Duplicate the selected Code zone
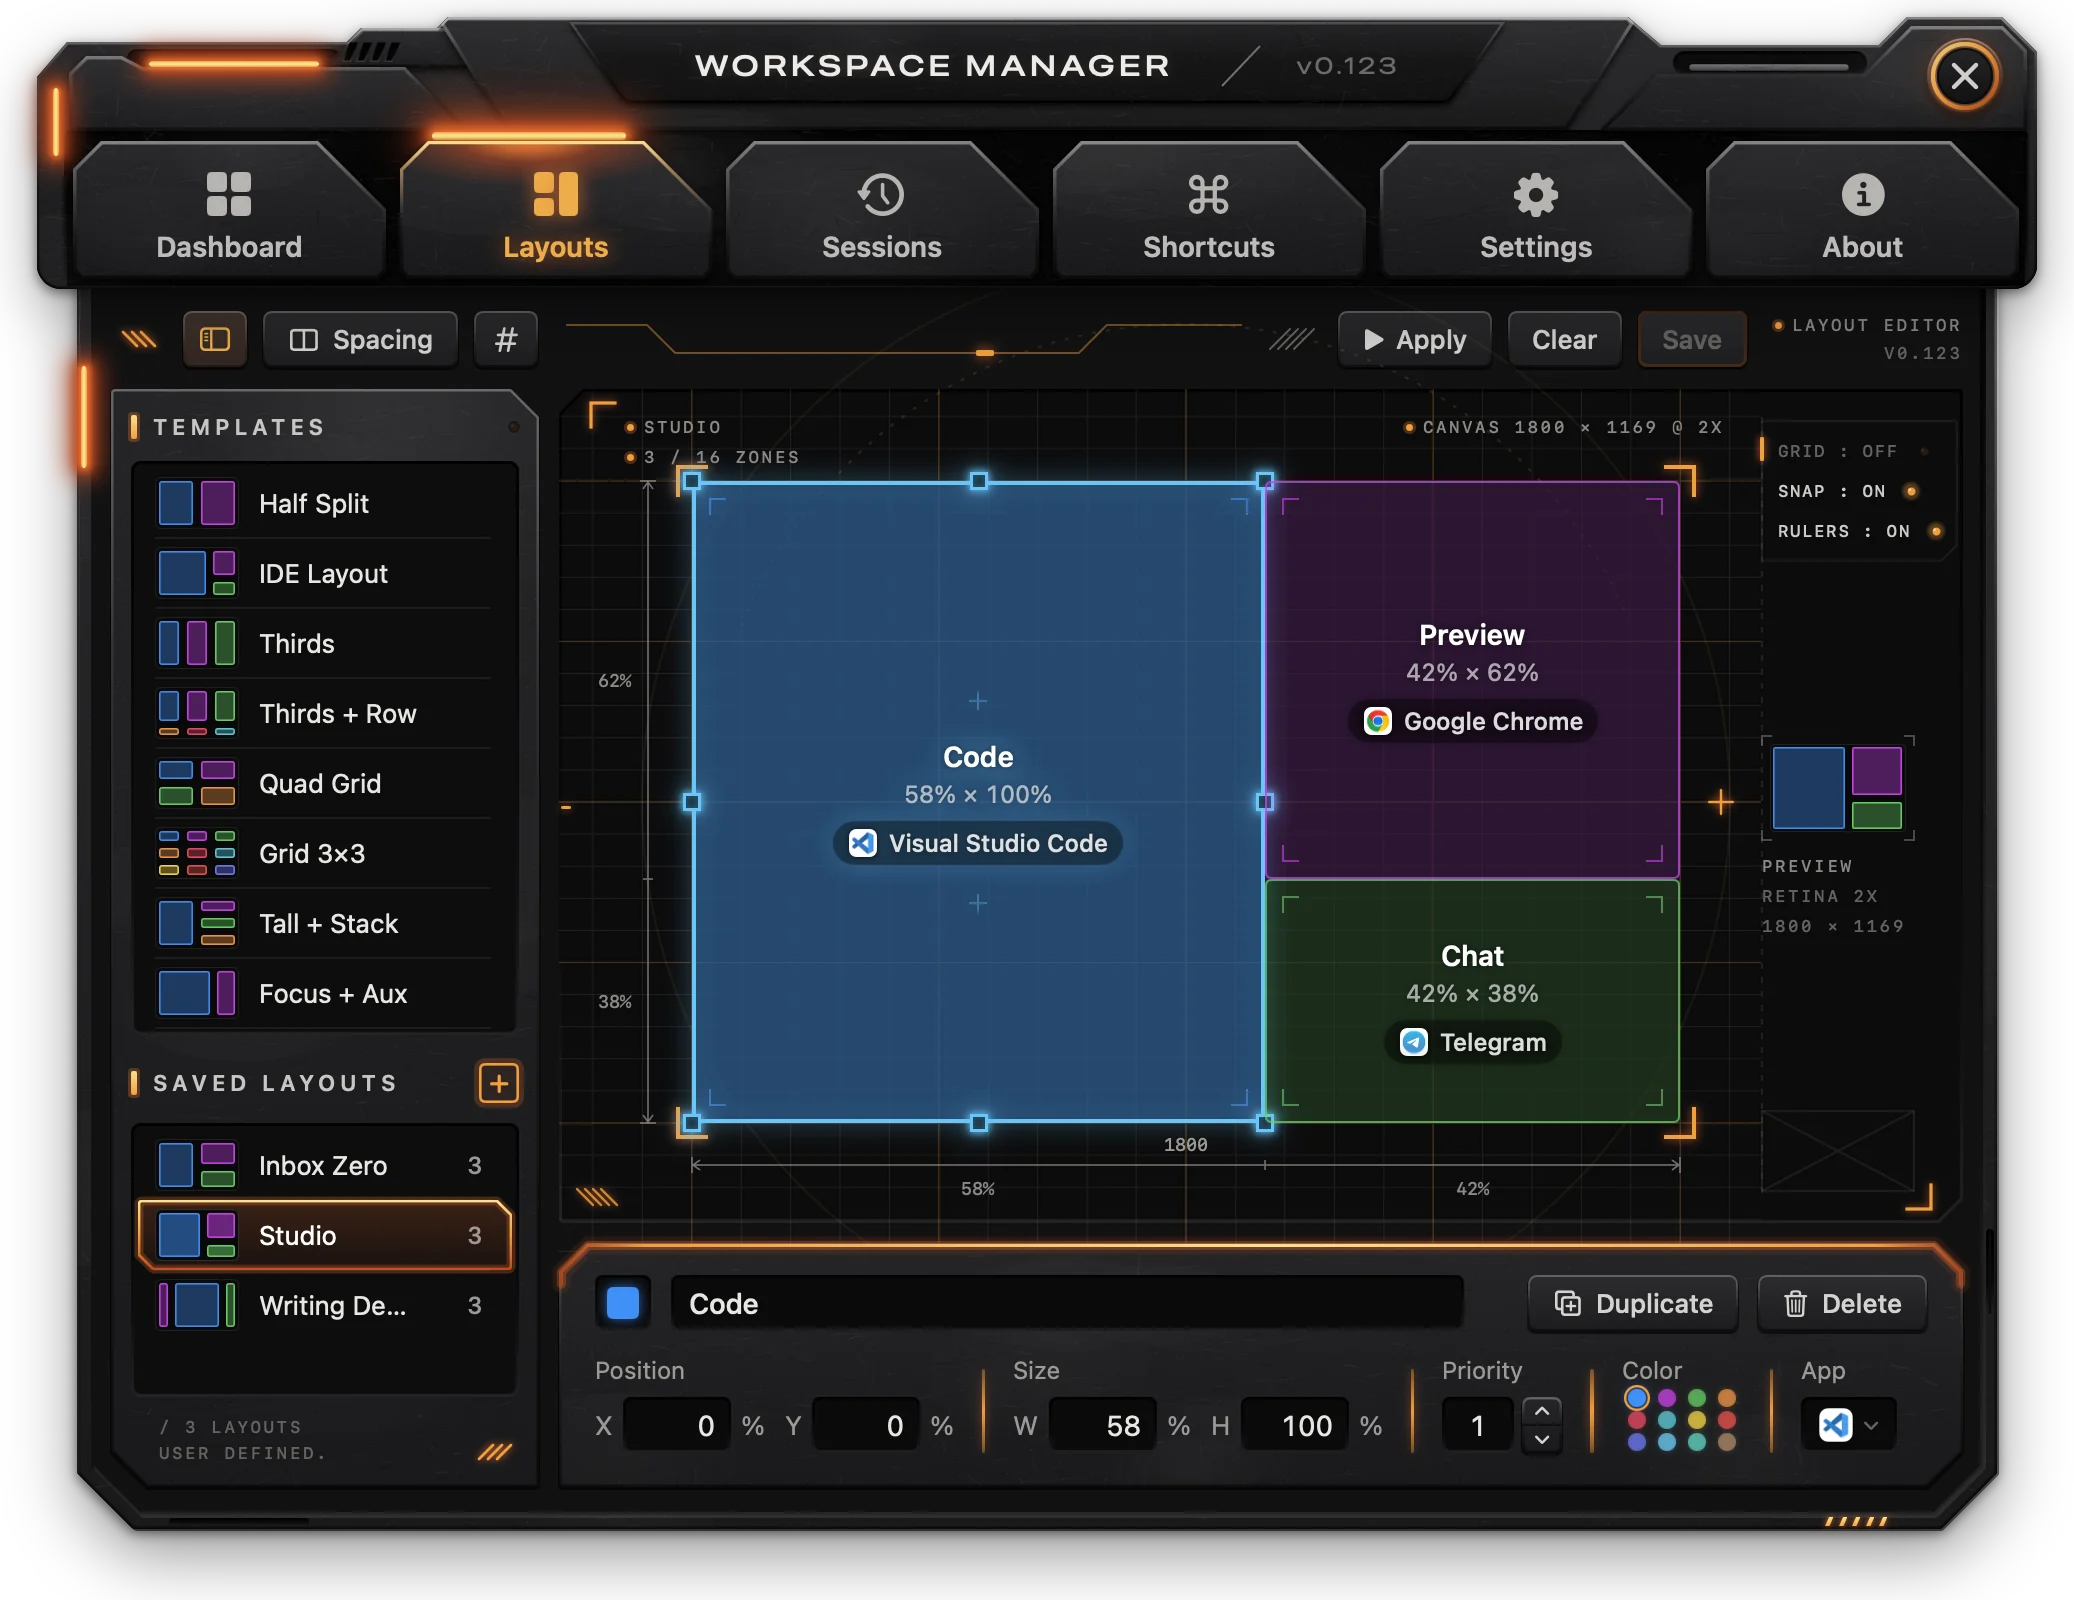Screen dimensions: 2074x1600 [1632, 1303]
